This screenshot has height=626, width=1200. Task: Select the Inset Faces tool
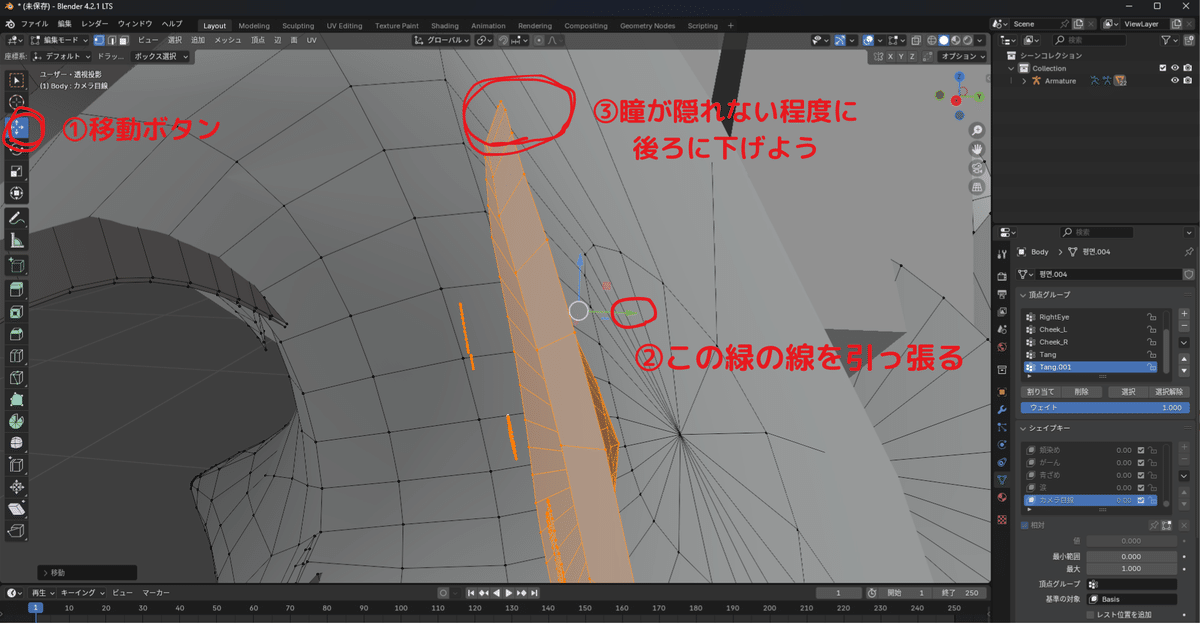(17, 312)
